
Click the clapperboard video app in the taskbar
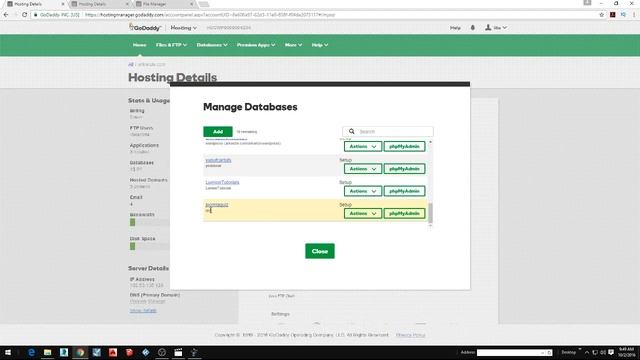(x=178, y=352)
